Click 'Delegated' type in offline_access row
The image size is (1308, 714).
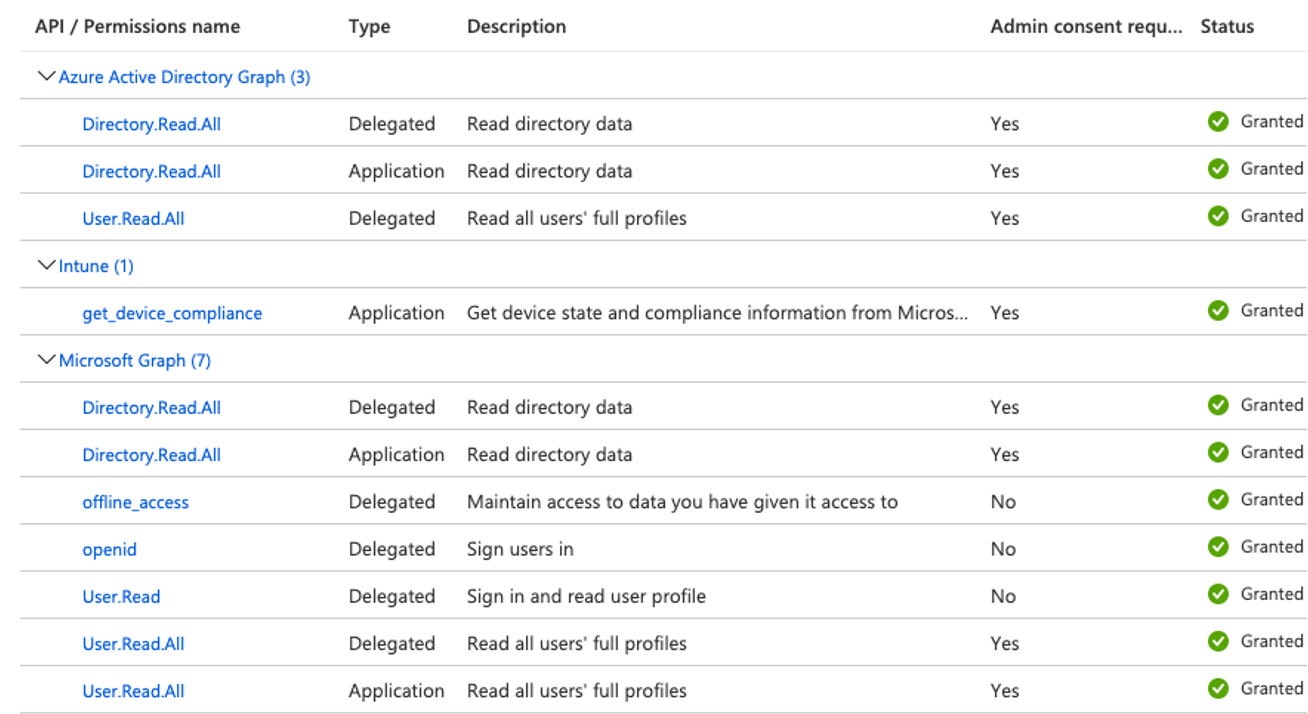pos(392,502)
